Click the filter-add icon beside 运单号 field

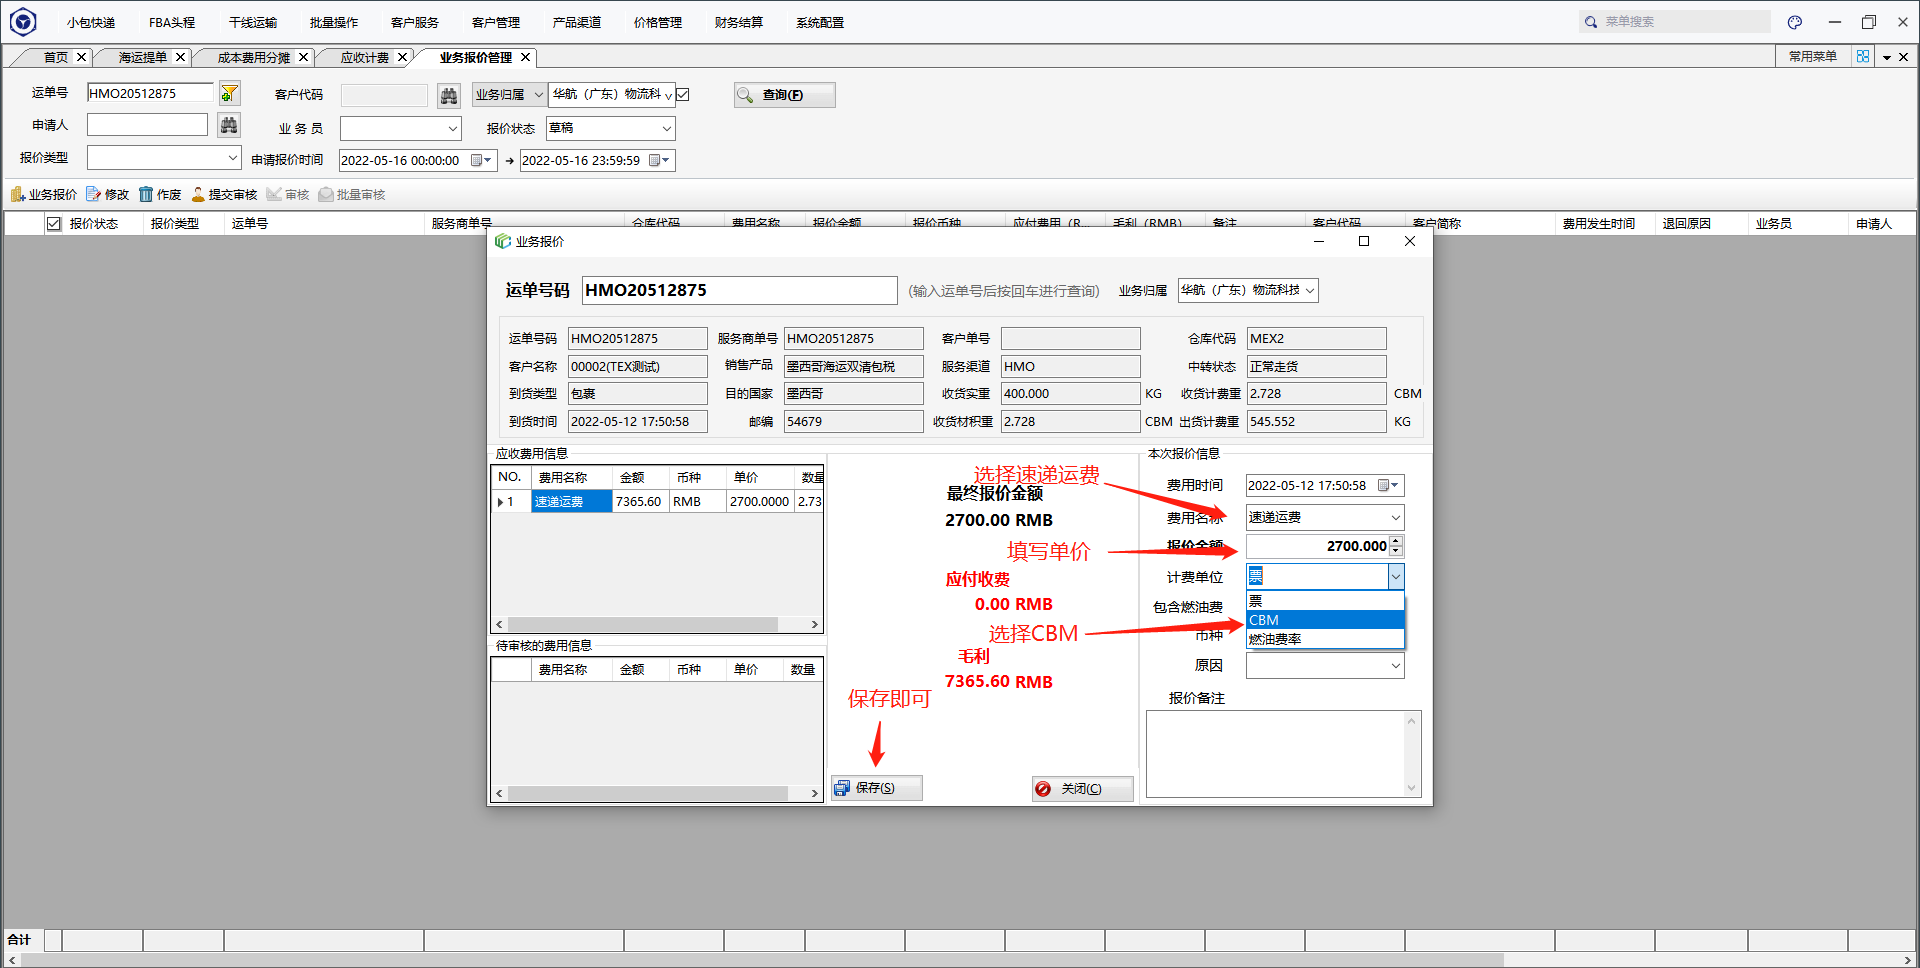click(x=230, y=94)
